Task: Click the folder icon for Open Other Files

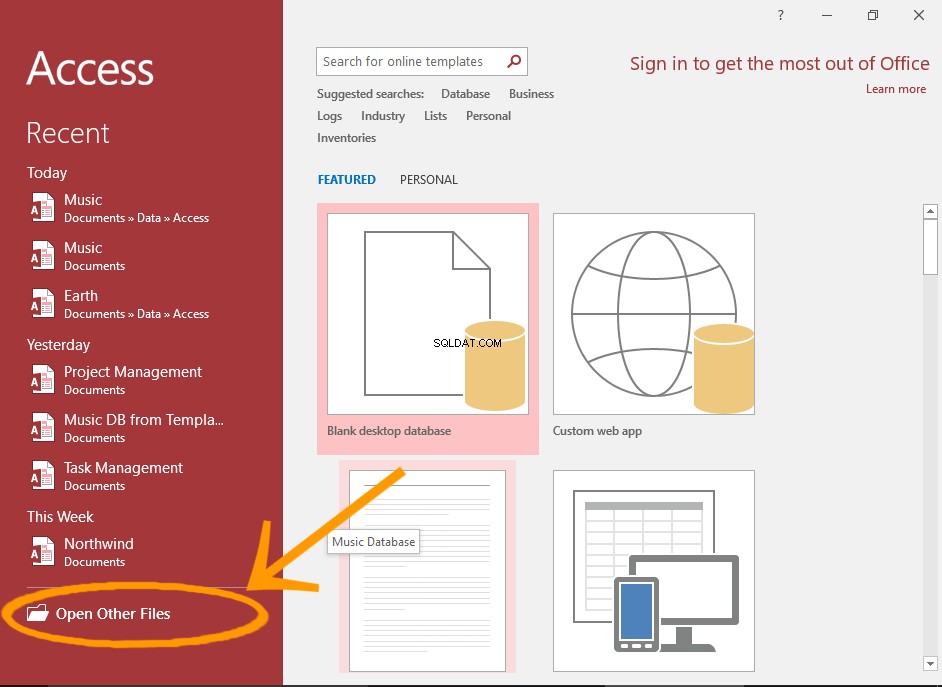Action: click(x=37, y=613)
